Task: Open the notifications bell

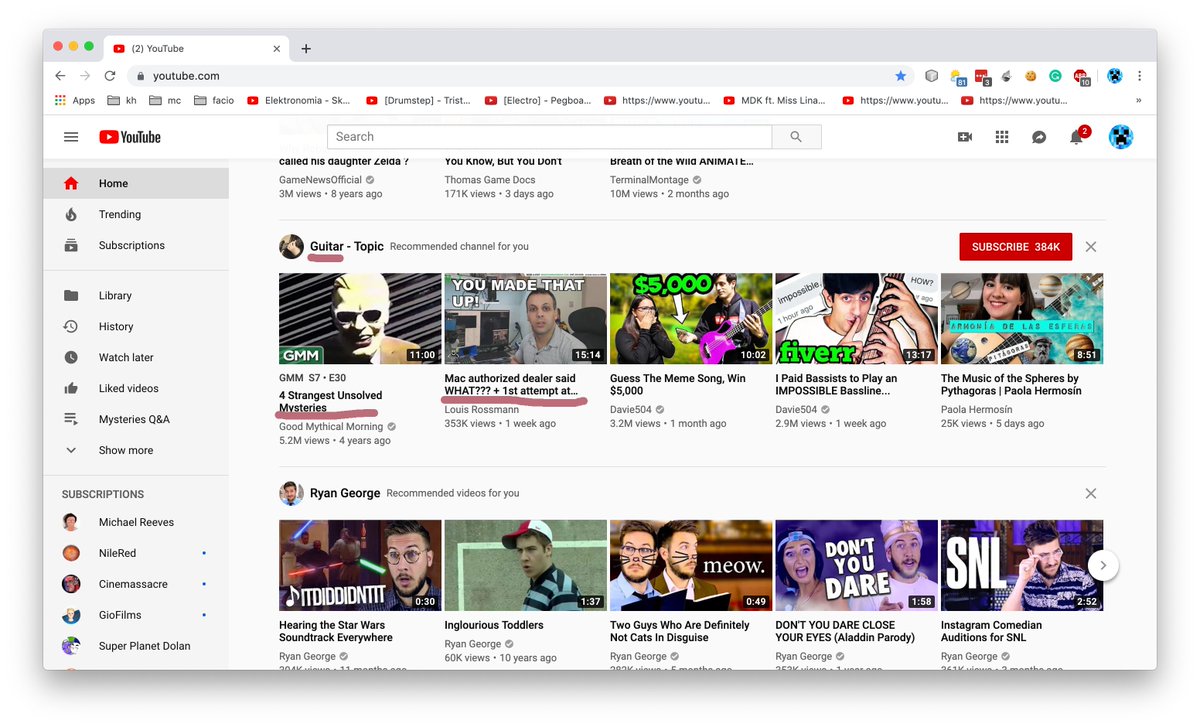Action: point(1077,136)
